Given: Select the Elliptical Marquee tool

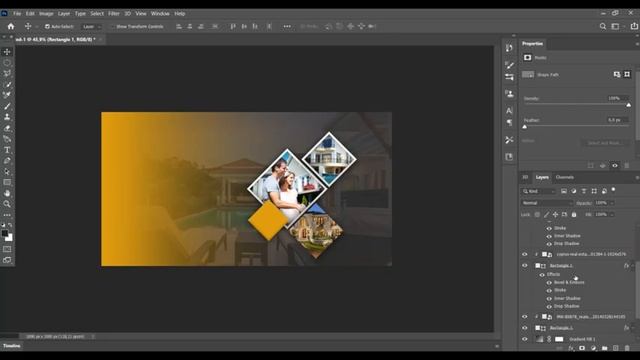Looking at the screenshot, I should click(x=7, y=62).
